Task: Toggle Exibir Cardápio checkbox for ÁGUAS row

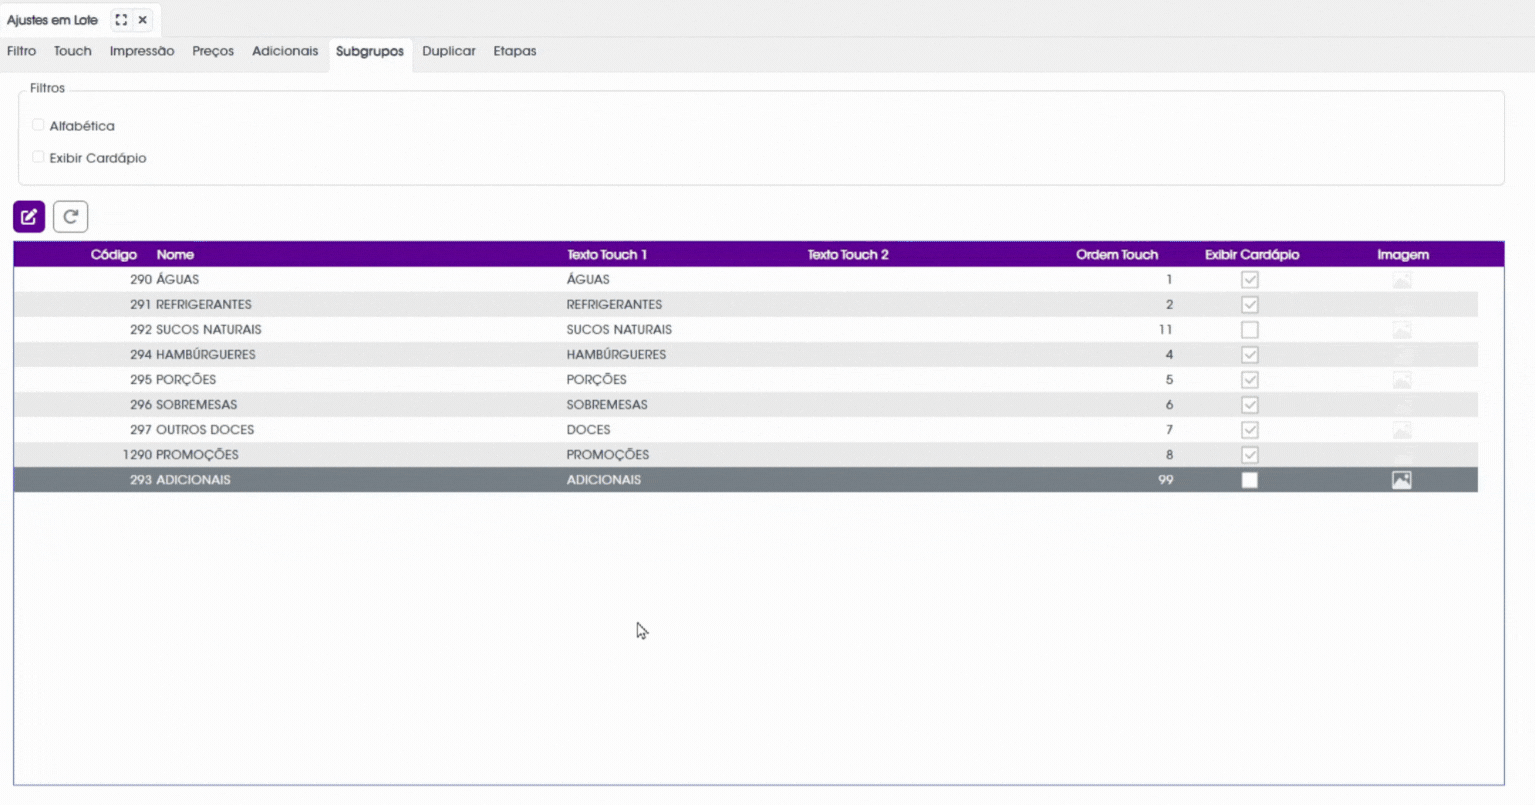Action: [1250, 280]
